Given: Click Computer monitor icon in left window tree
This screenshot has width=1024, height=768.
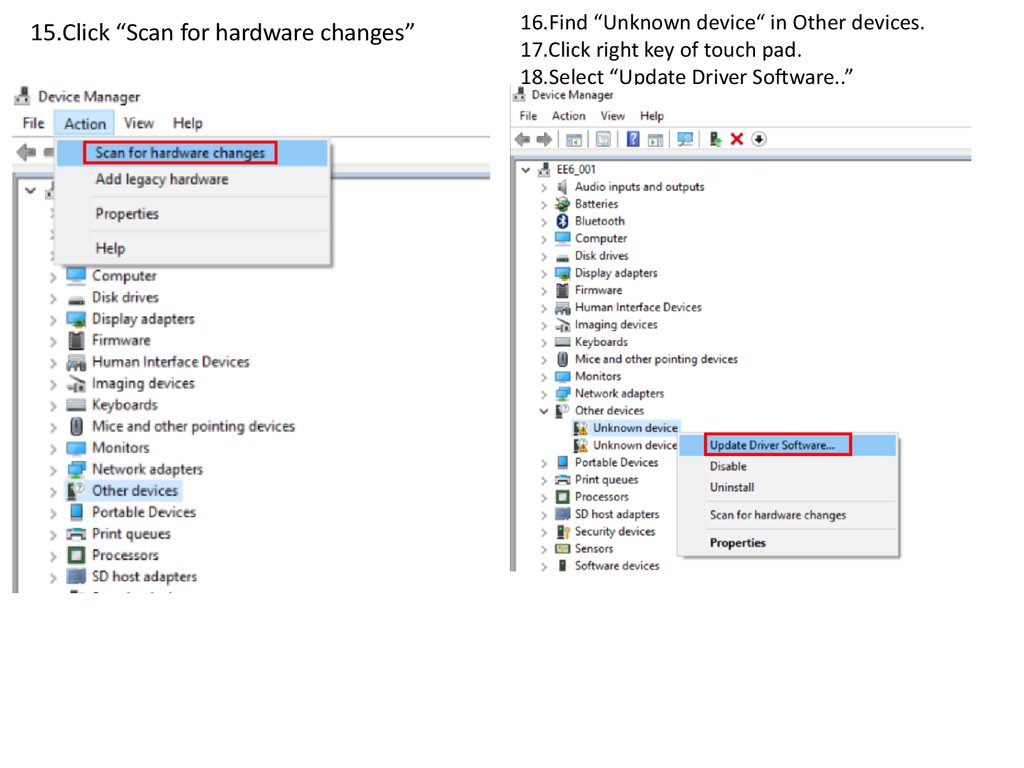Looking at the screenshot, I should pos(76,276).
